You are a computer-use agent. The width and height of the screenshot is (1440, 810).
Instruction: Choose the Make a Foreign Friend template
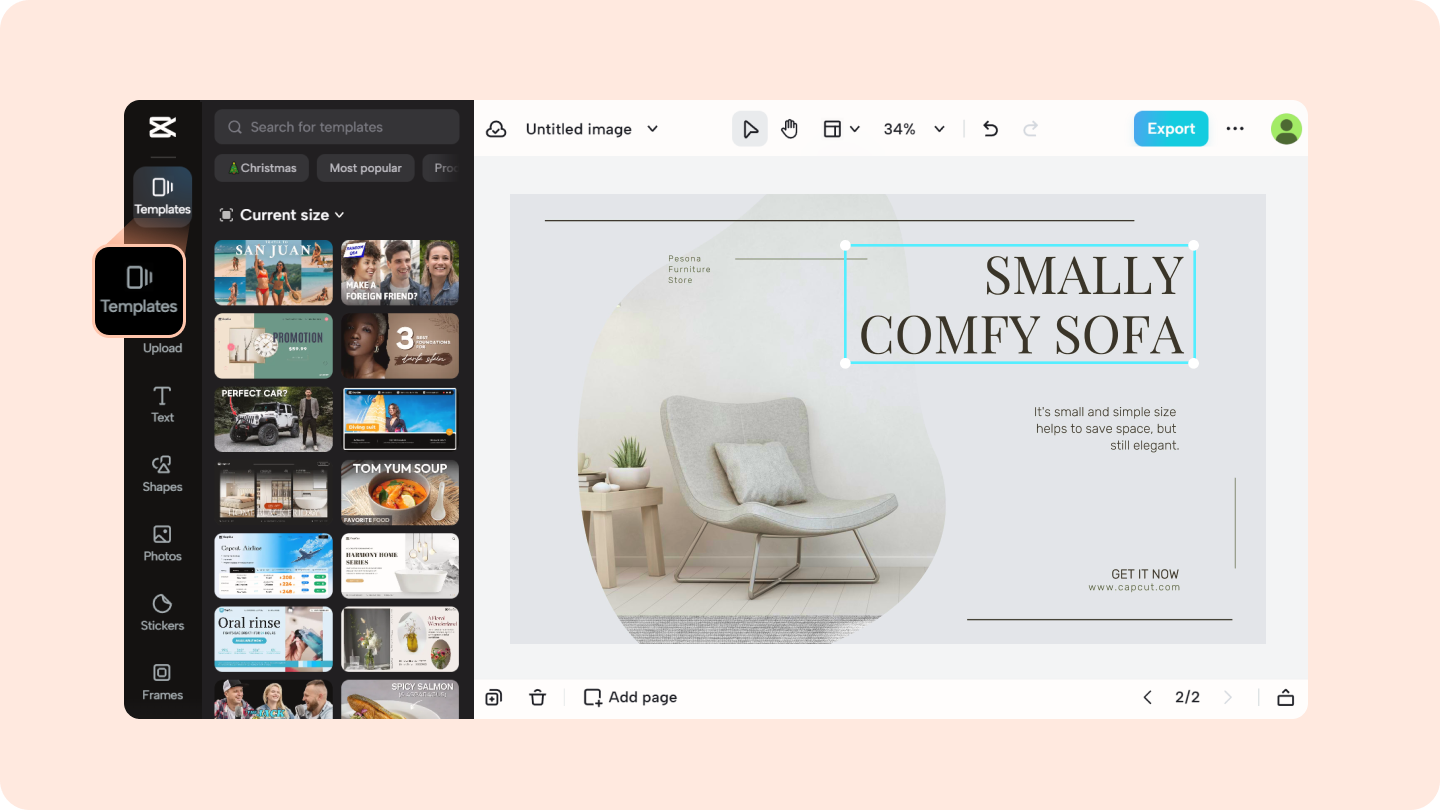pyautogui.click(x=400, y=273)
